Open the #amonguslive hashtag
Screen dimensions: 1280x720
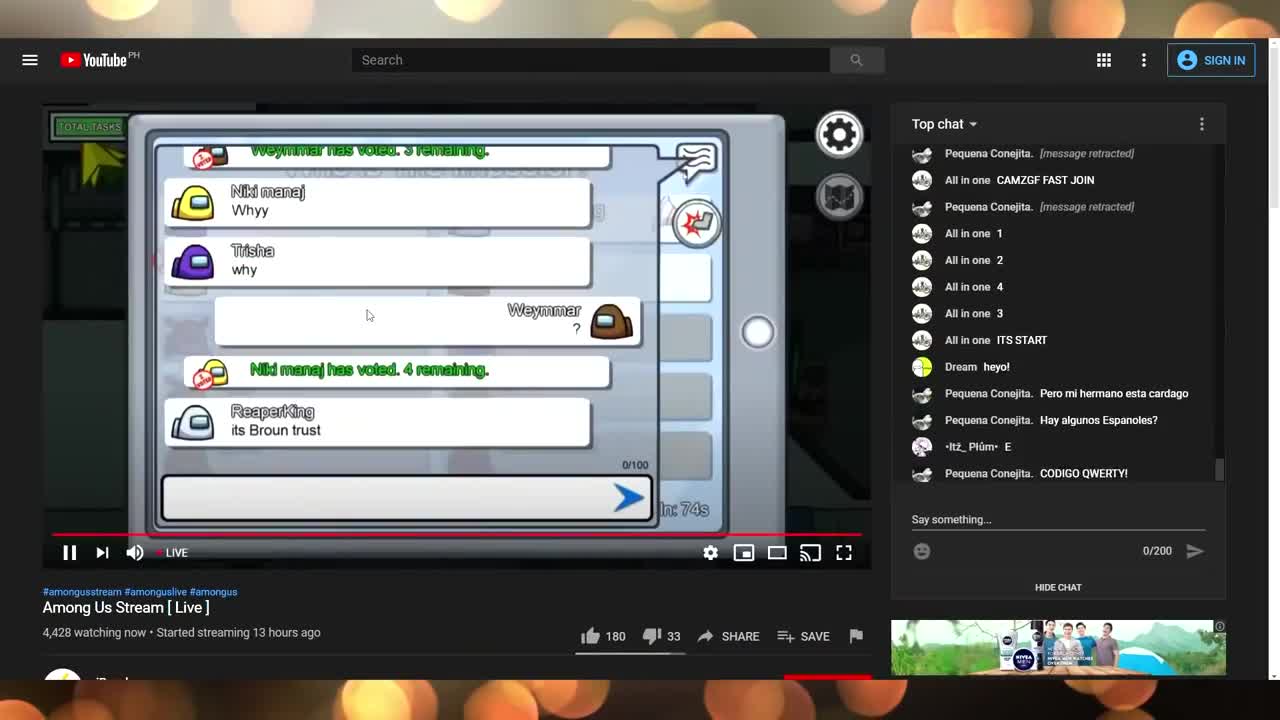(155, 592)
